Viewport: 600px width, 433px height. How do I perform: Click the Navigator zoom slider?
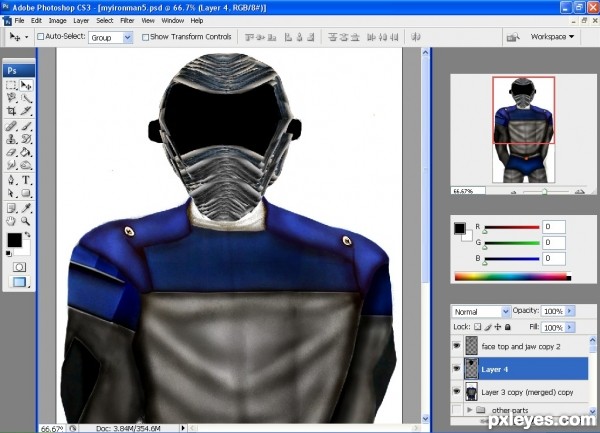pyautogui.click(x=545, y=192)
